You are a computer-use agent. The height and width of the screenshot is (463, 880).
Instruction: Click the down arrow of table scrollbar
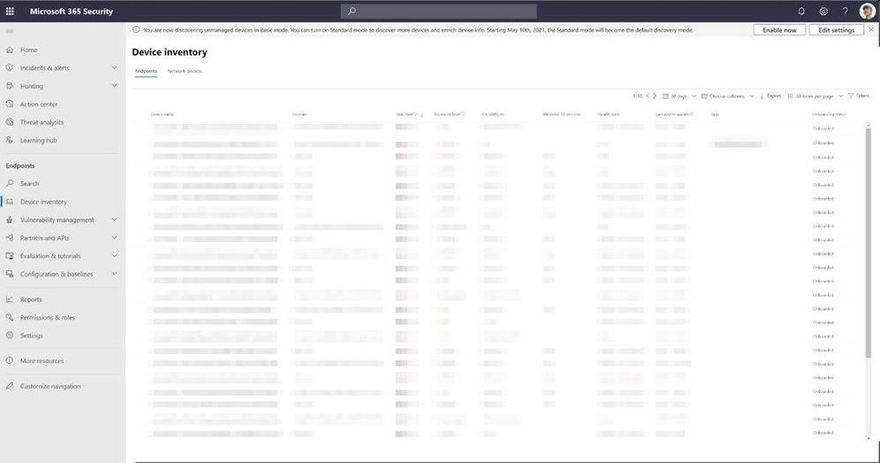click(868, 438)
